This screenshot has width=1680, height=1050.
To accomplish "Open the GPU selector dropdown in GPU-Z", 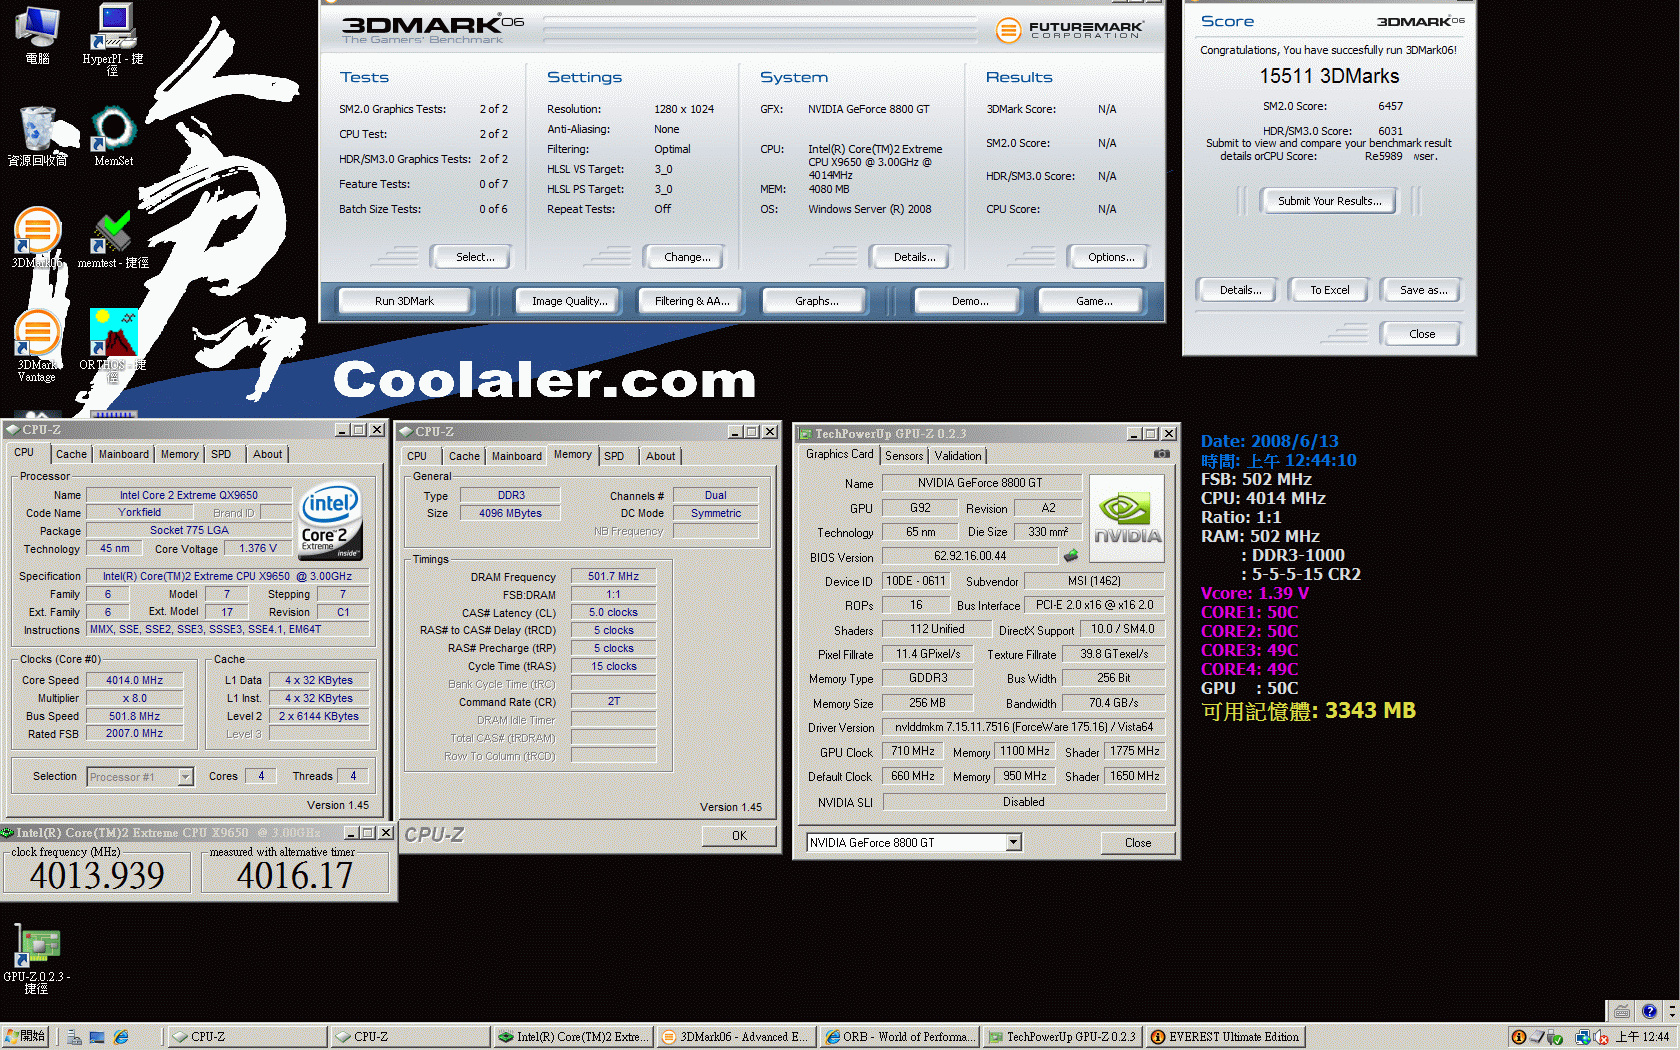I will [1013, 842].
